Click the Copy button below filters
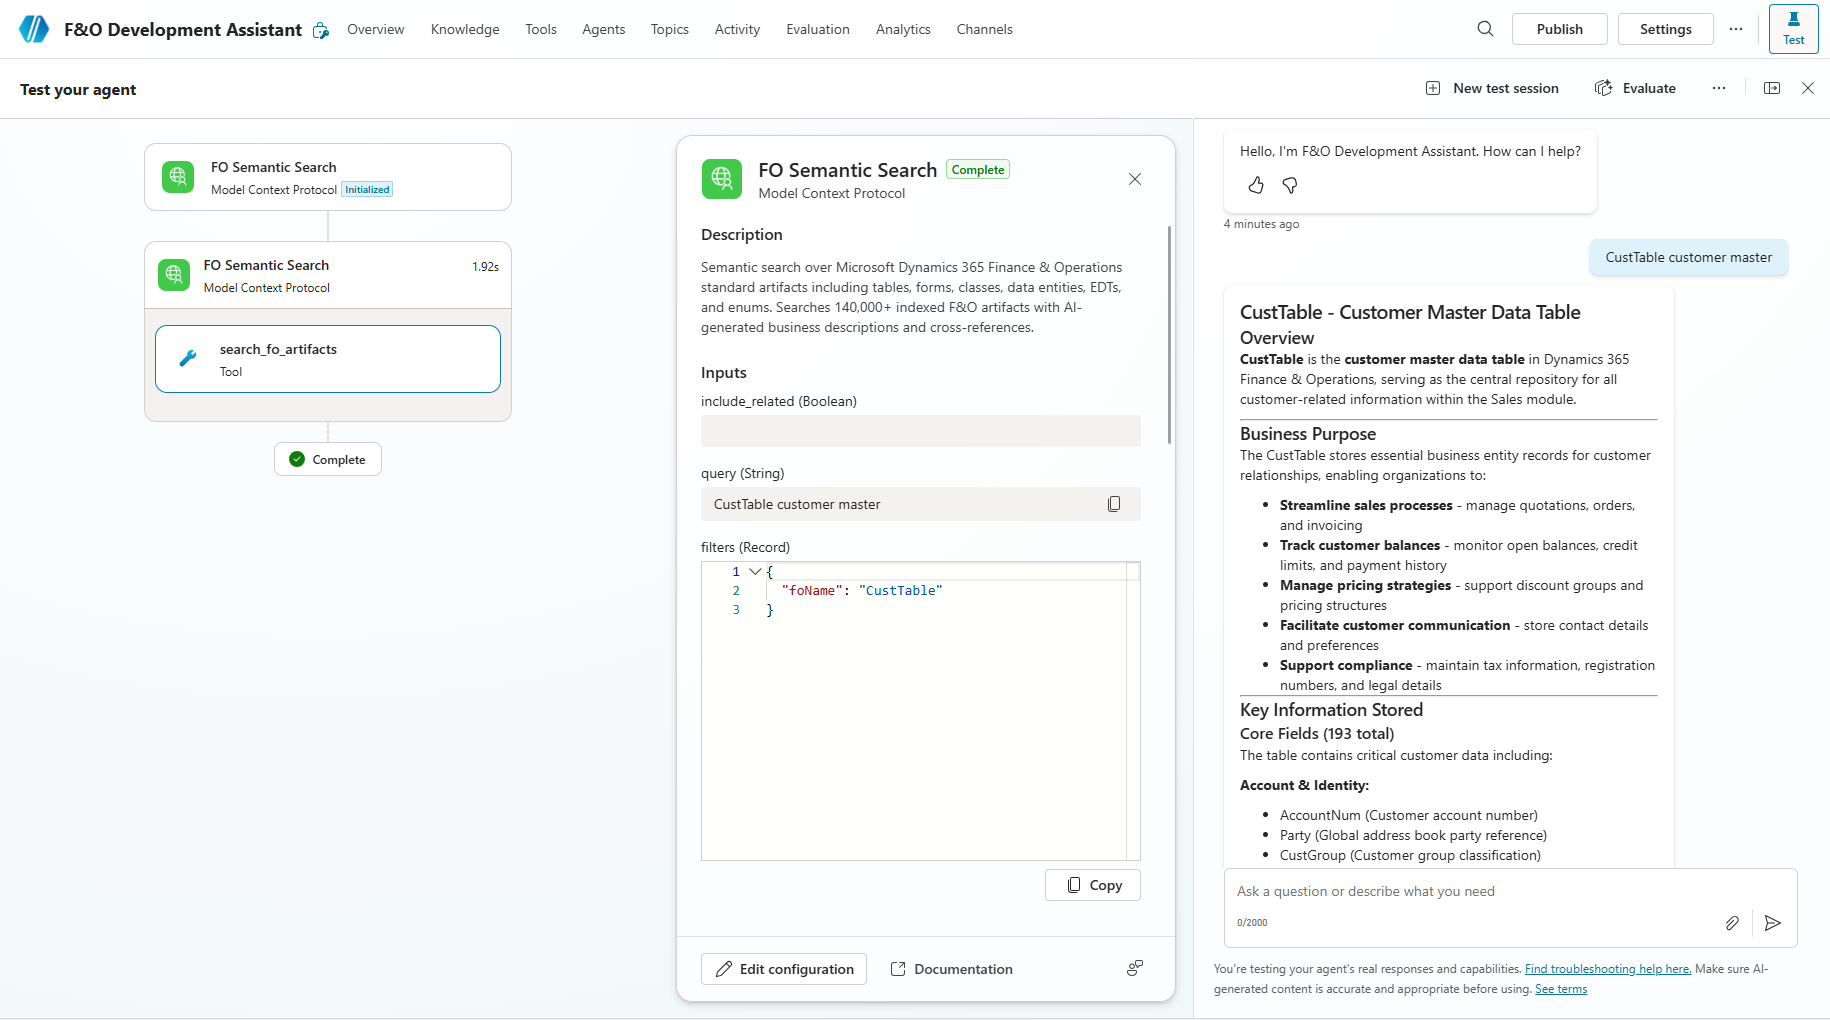 point(1093,885)
